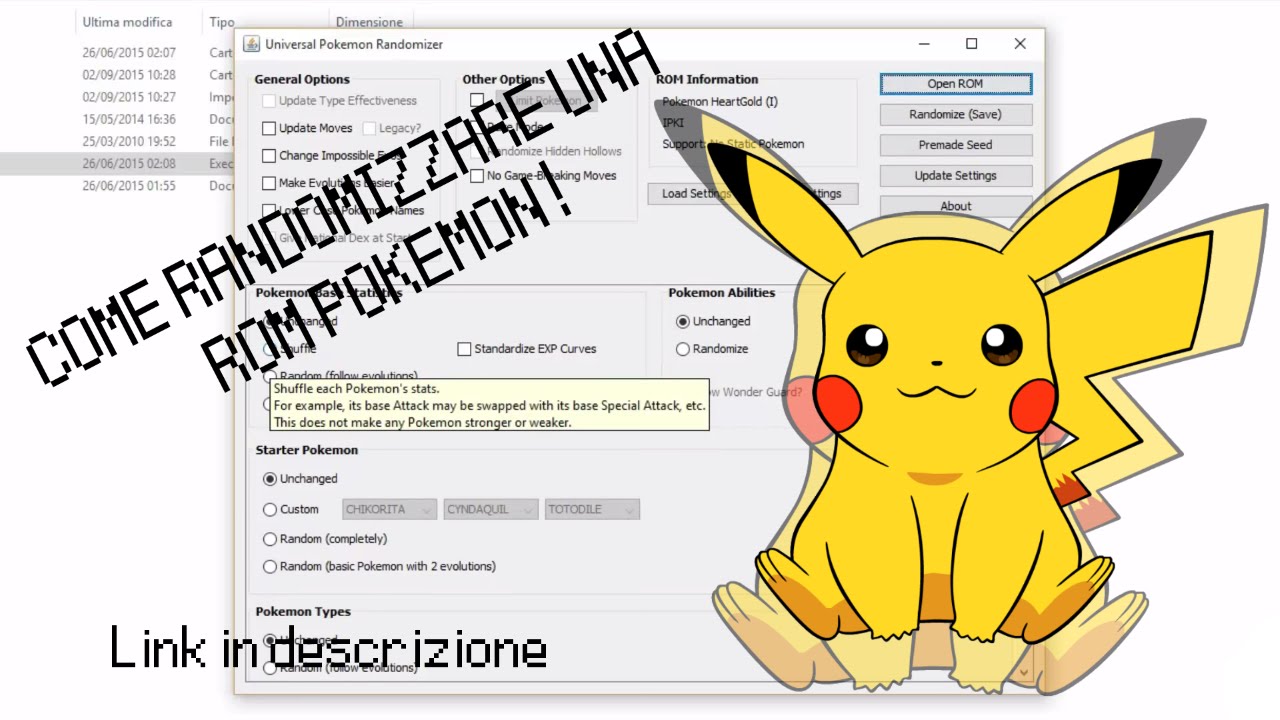Viewport: 1280px width, 720px height.
Task: Check the Change Impossible Evos option
Action: click(x=269, y=156)
